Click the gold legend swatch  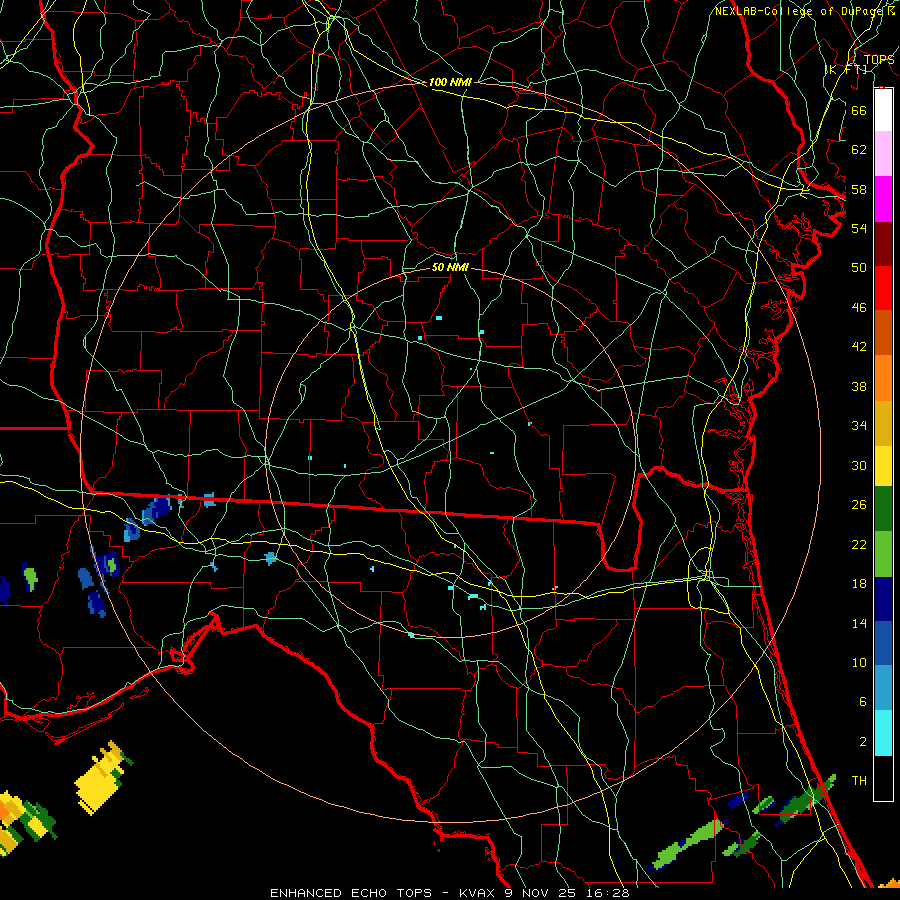coord(883,423)
